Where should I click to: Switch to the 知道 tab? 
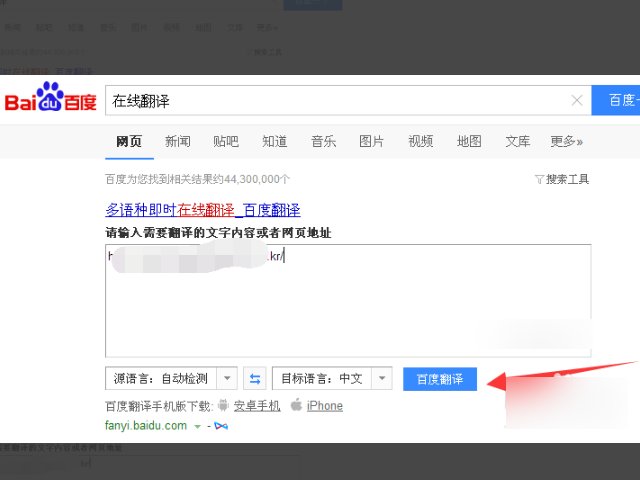click(x=275, y=142)
